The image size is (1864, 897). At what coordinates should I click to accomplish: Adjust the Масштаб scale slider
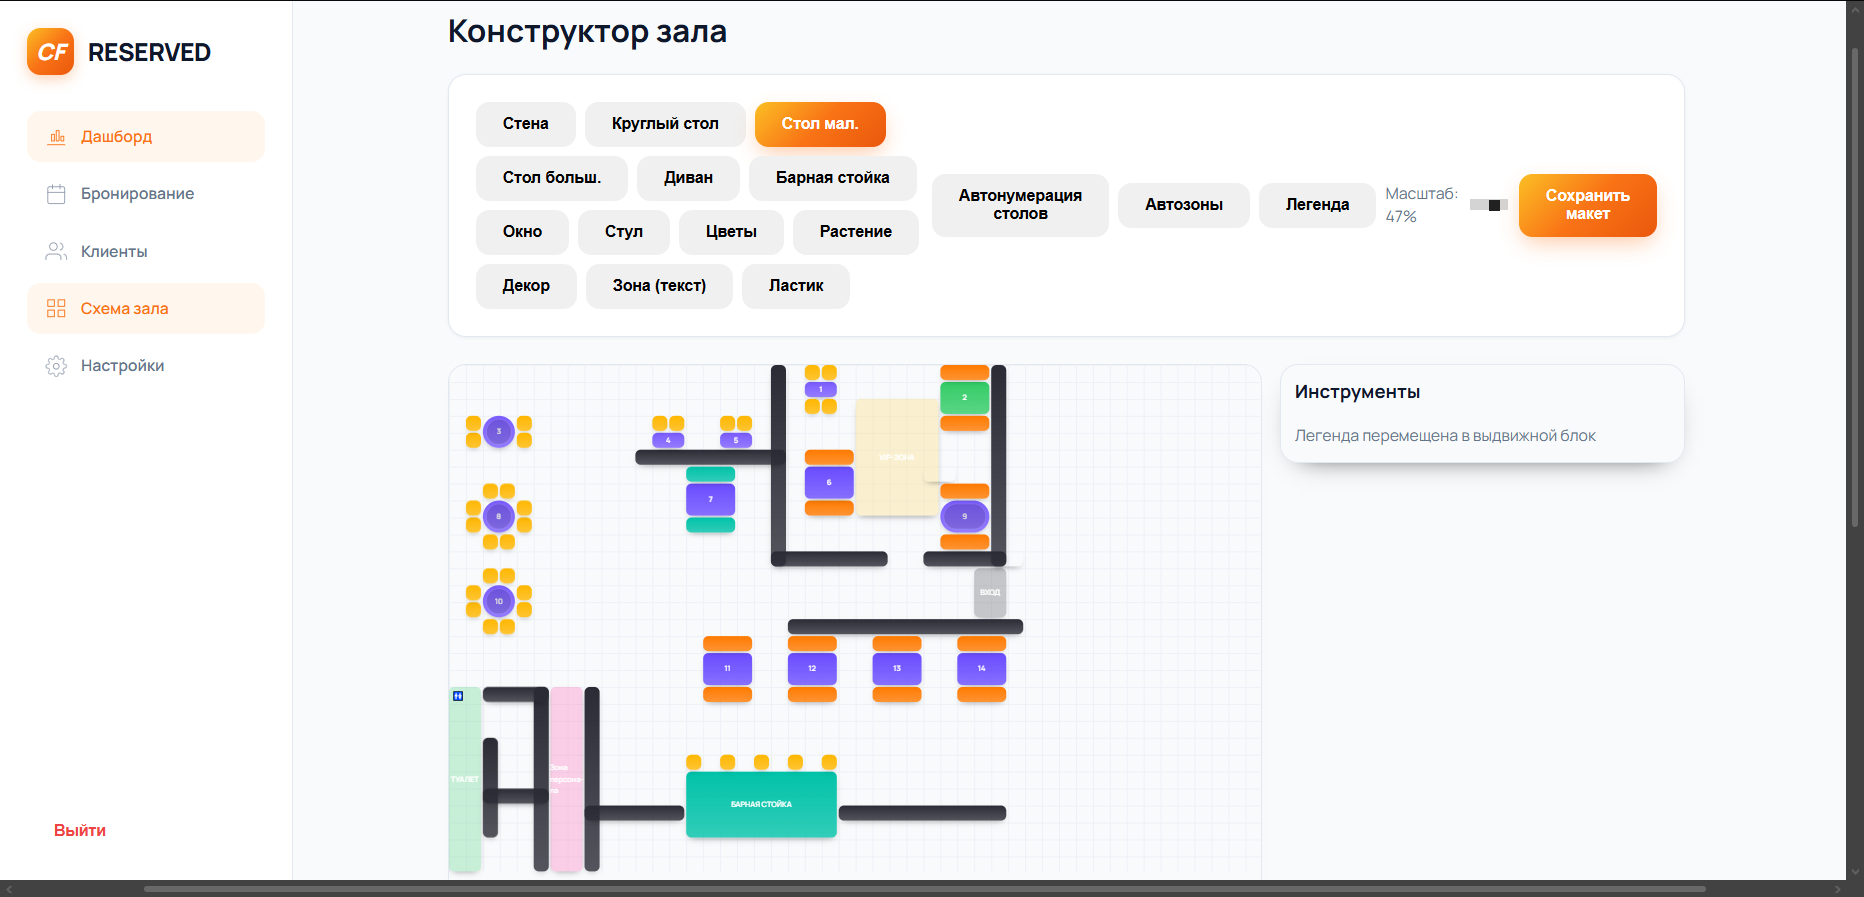(x=1489, y=205)
